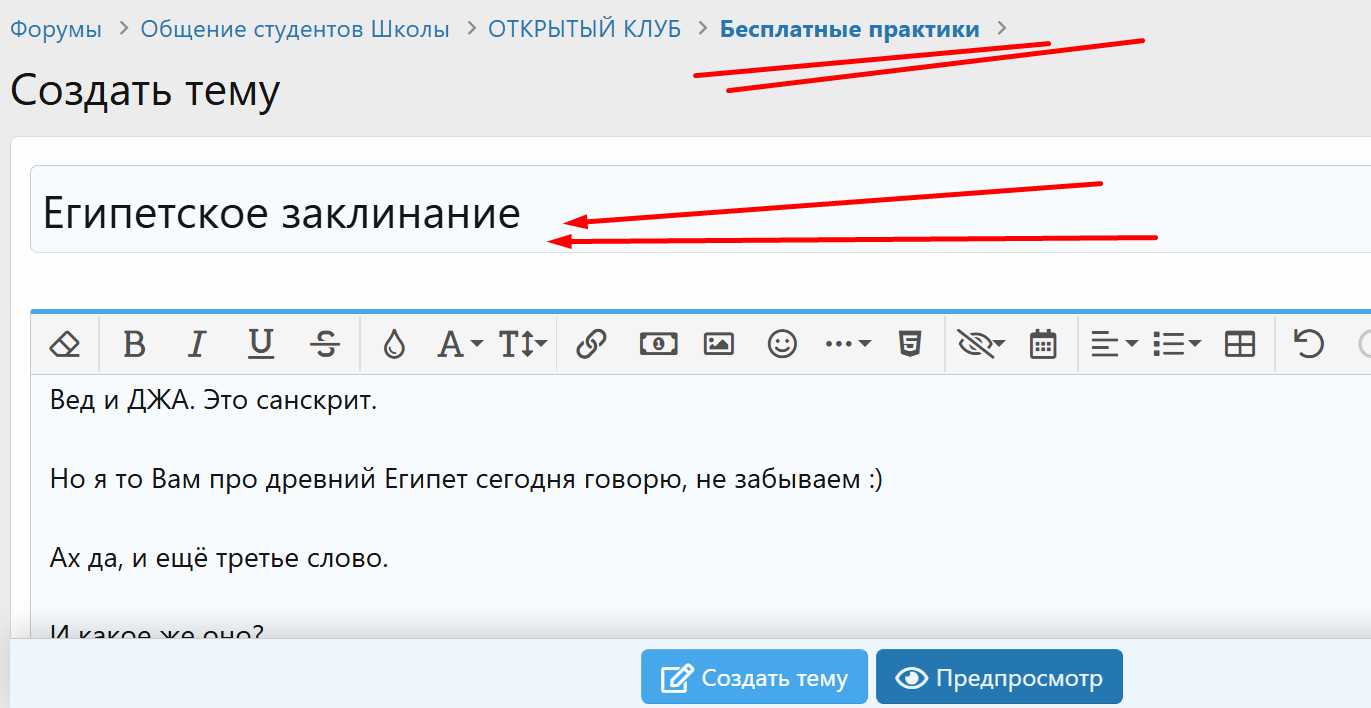Apply strikethrough to text
The image size is (1371, 708).
[x=325, y=344]
